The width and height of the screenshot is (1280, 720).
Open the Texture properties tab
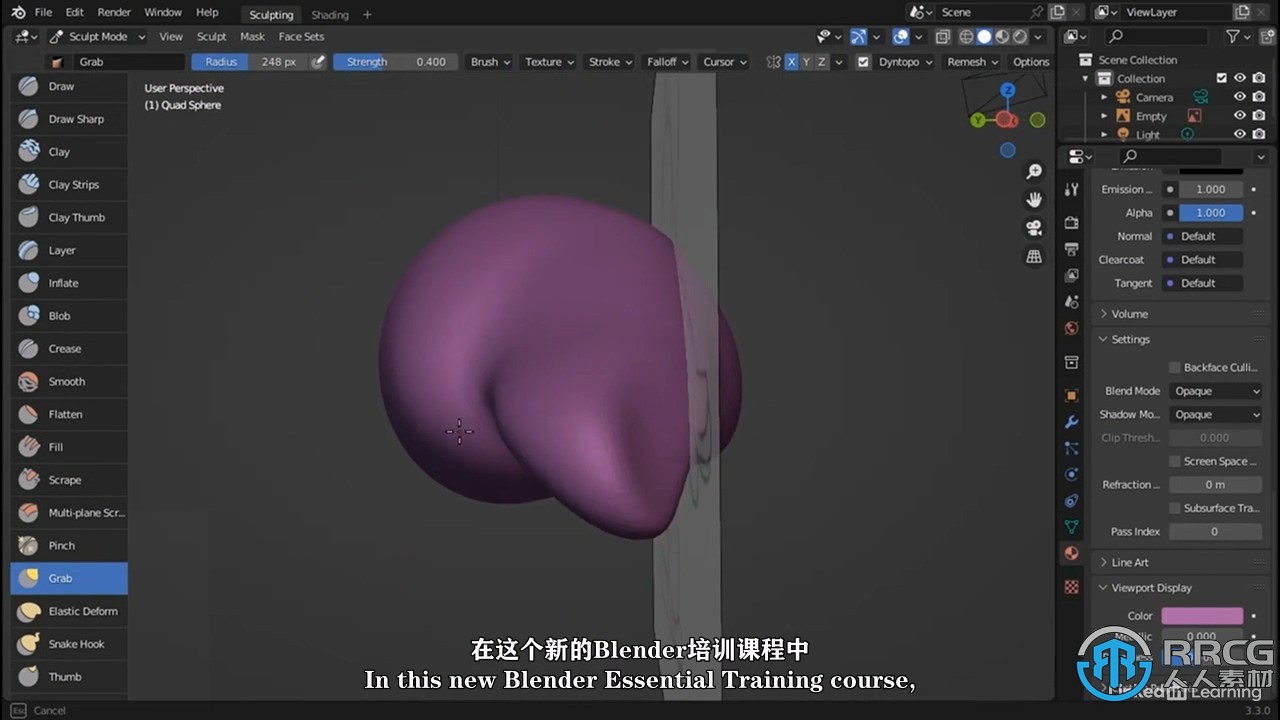click(1072, 587)
